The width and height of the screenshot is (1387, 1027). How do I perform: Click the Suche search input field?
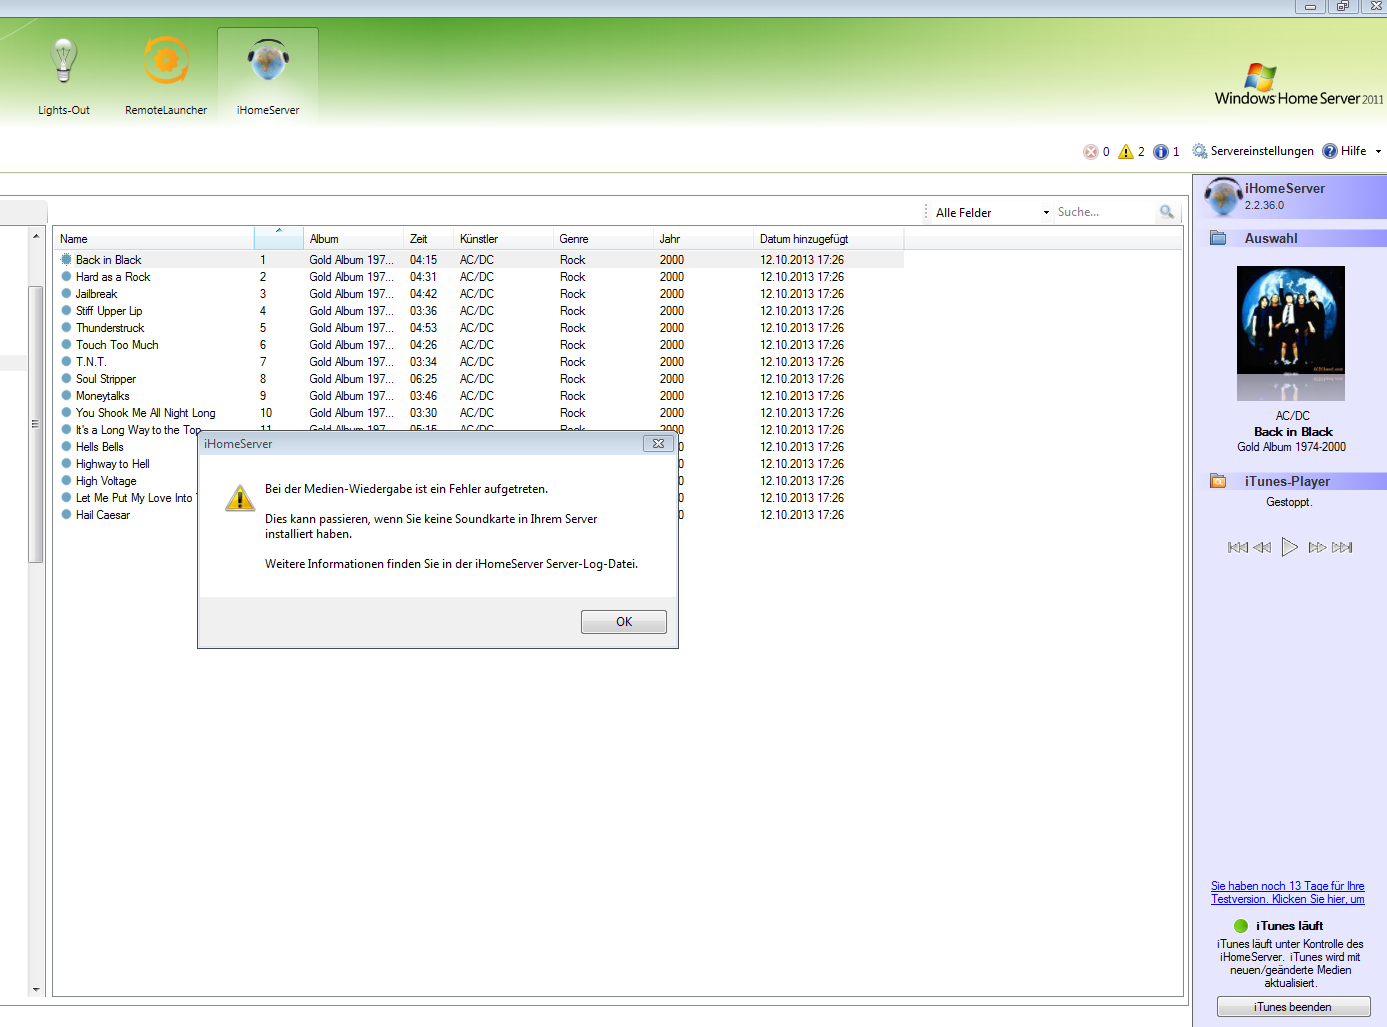[x=1104, y=212]
